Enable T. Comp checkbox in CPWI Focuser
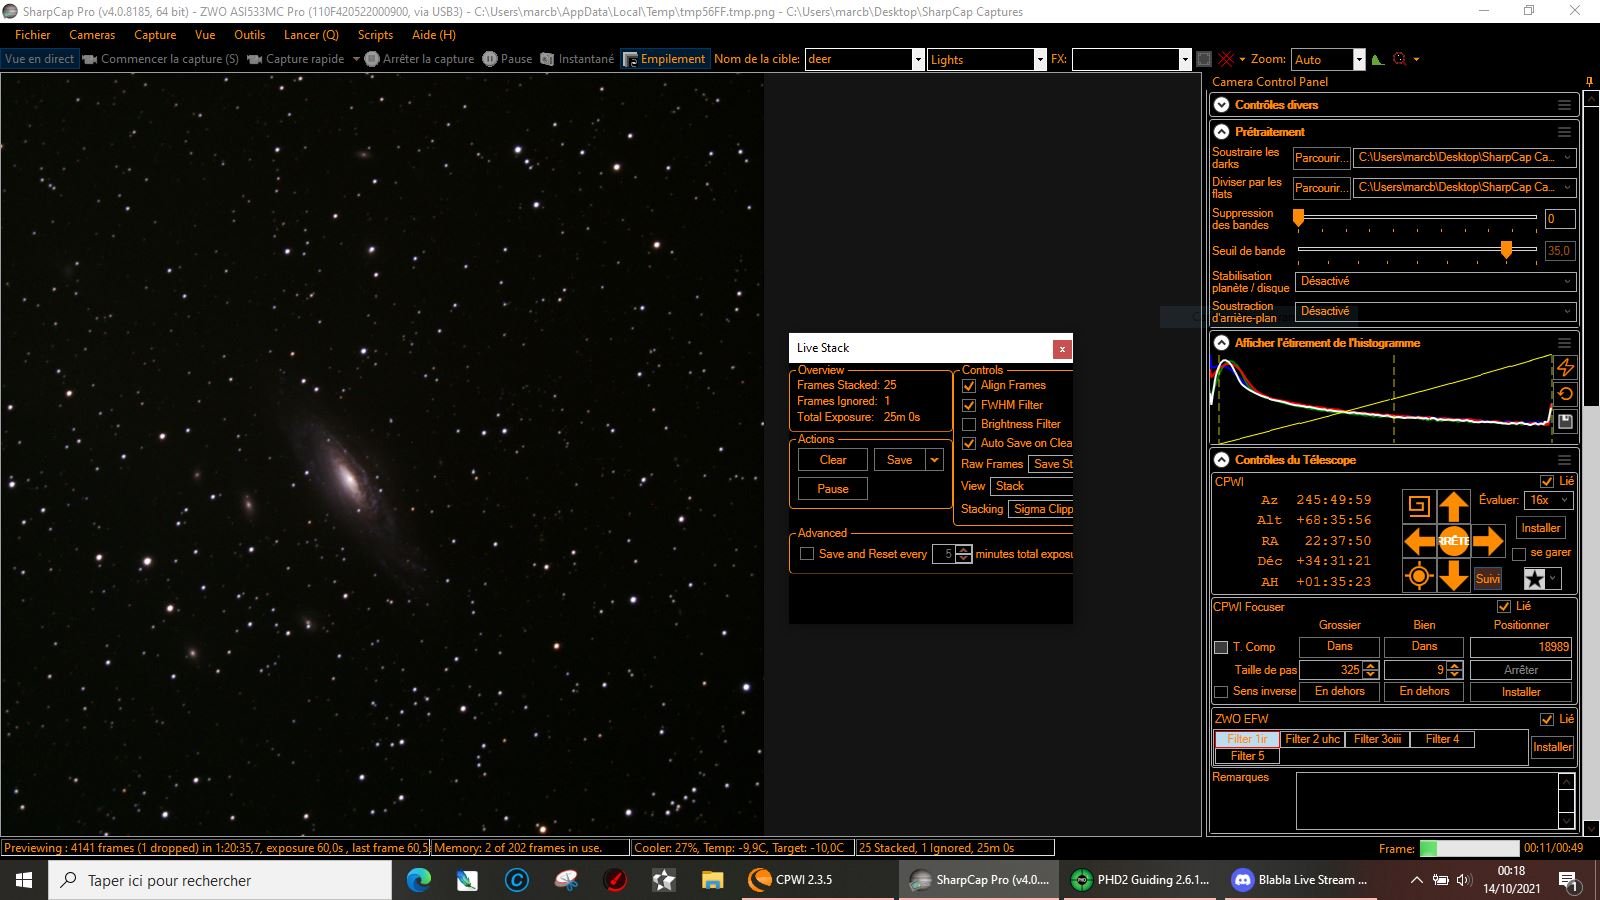 (x=1221, y=647)
